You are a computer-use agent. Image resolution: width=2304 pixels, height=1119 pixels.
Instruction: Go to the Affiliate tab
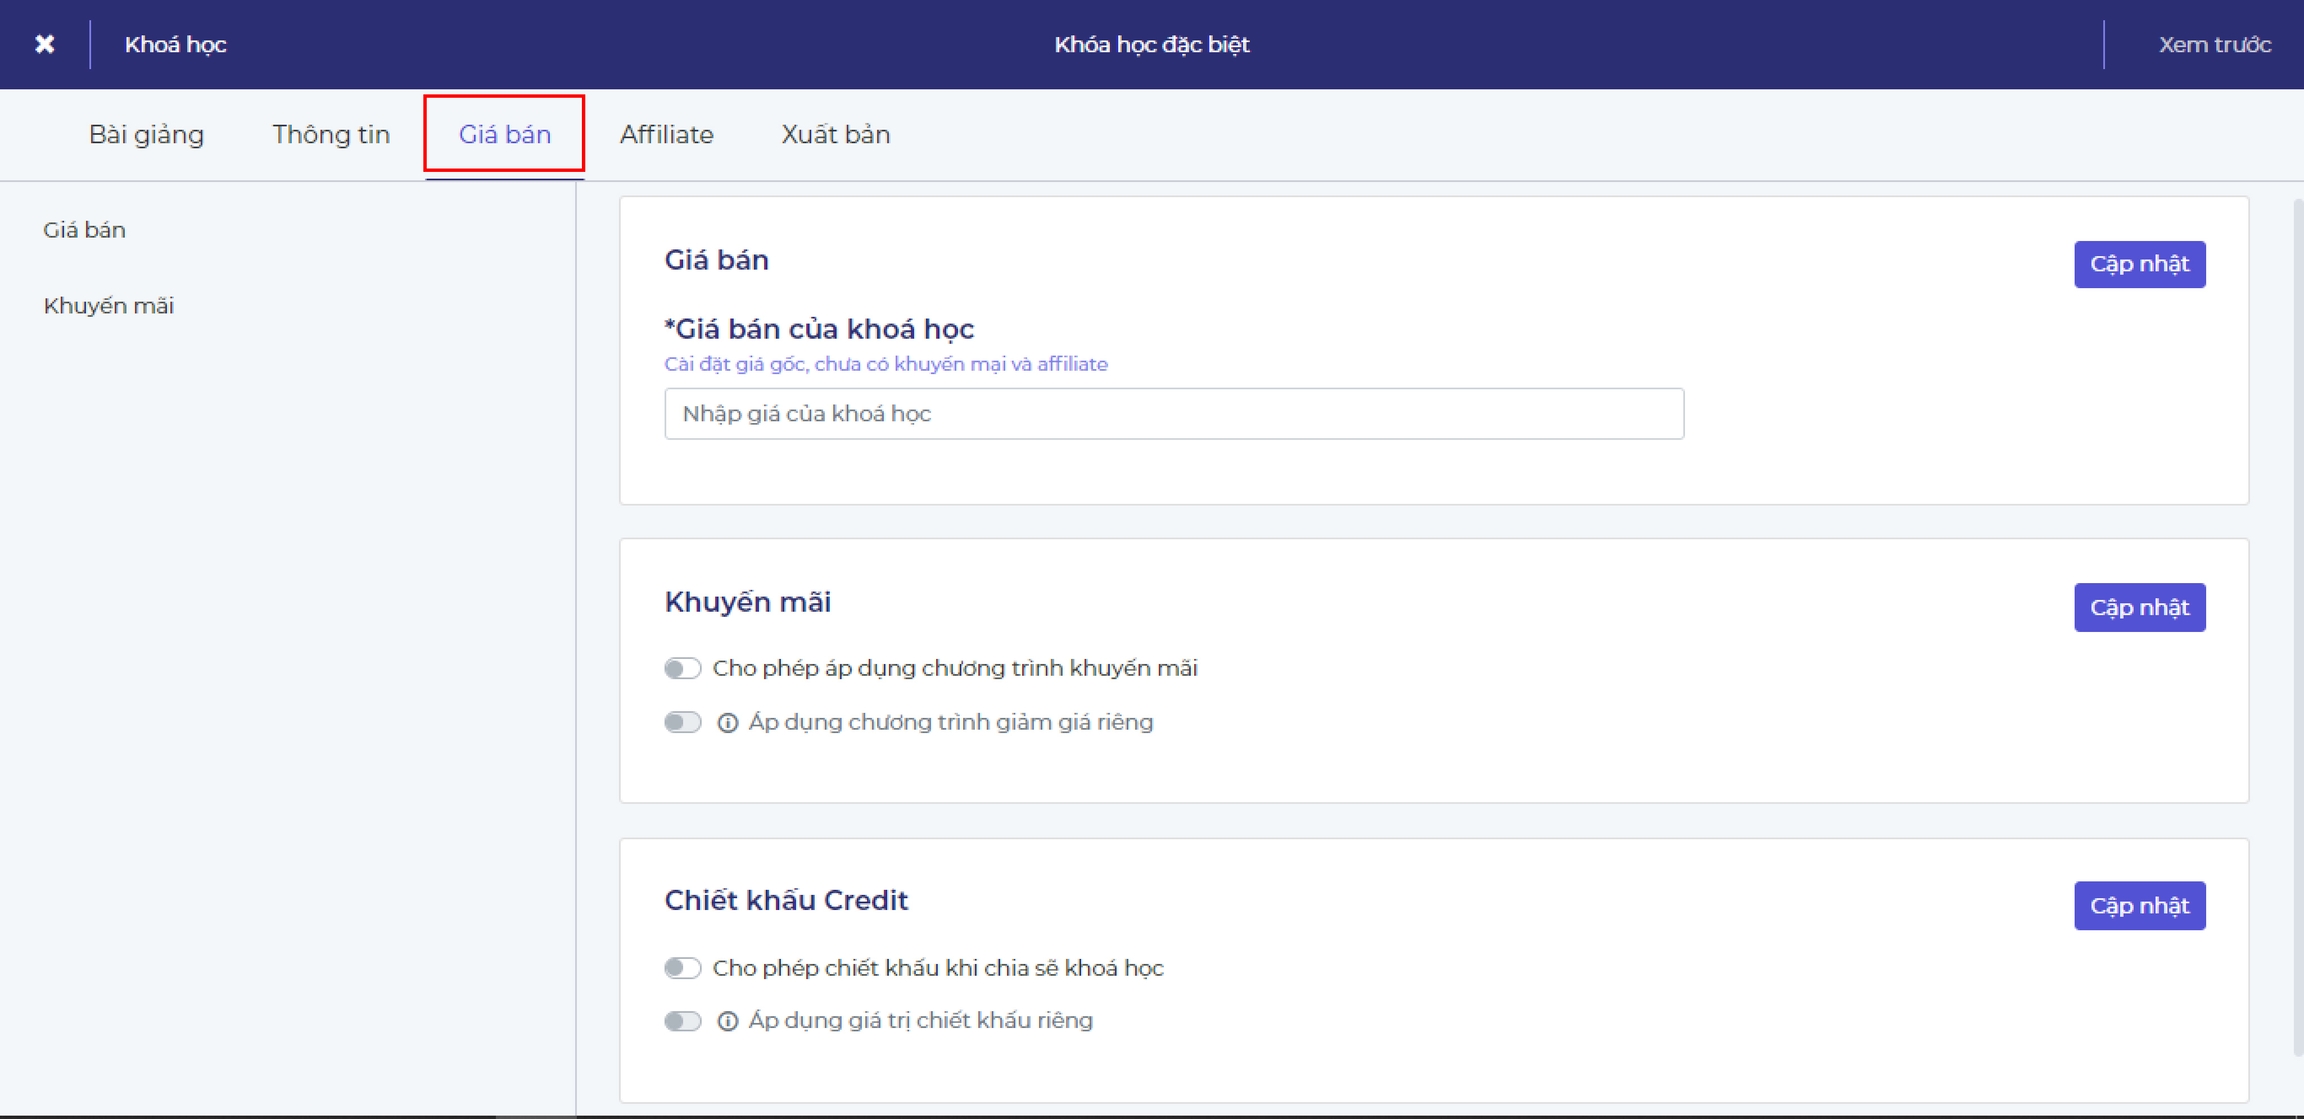tap(666, 134)
